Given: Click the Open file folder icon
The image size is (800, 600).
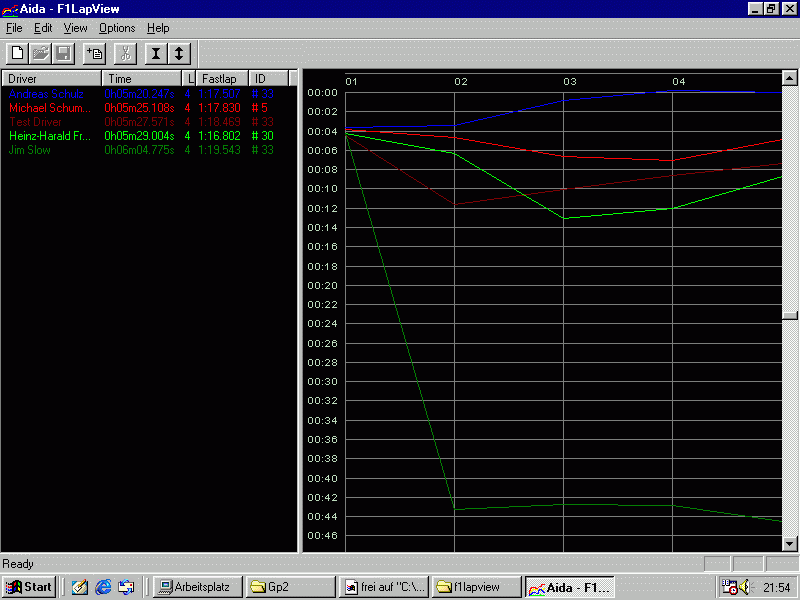Looking at the screenshot, I should point(40,53).
